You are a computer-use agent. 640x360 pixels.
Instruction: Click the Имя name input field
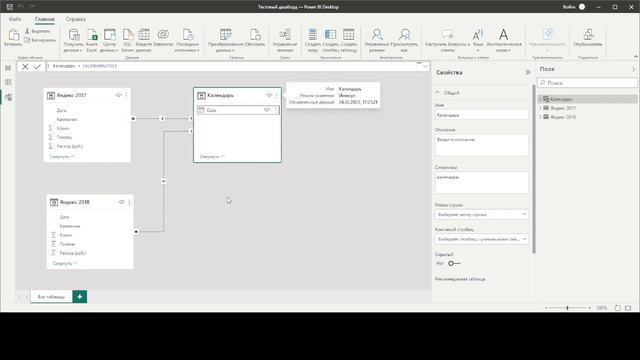pyautogui.click(x=482, y=115)
